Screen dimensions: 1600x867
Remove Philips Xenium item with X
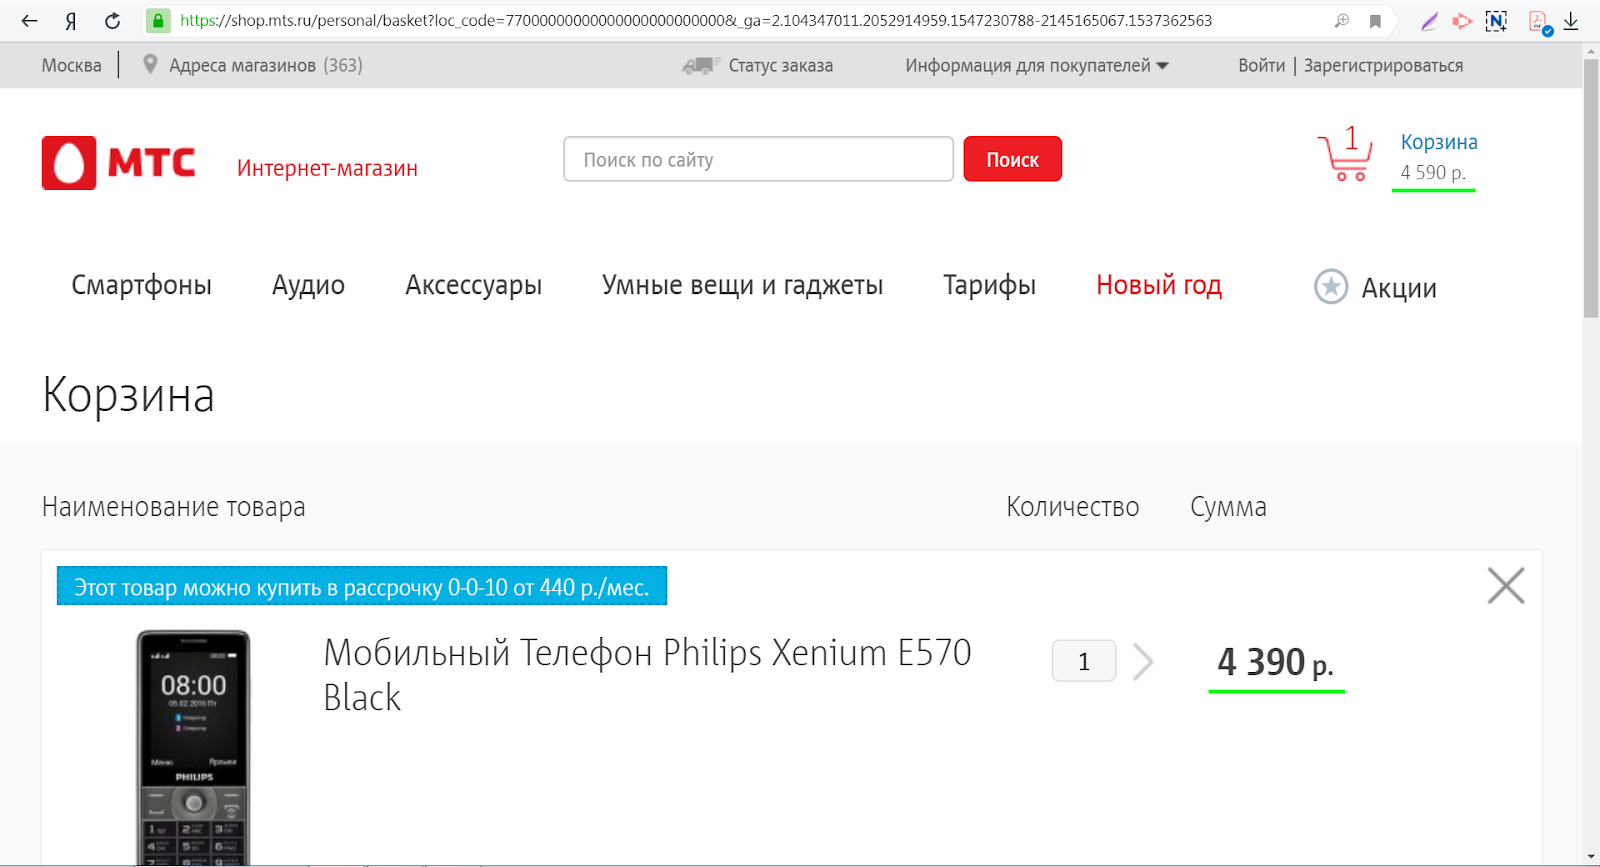pos(1505,586)
